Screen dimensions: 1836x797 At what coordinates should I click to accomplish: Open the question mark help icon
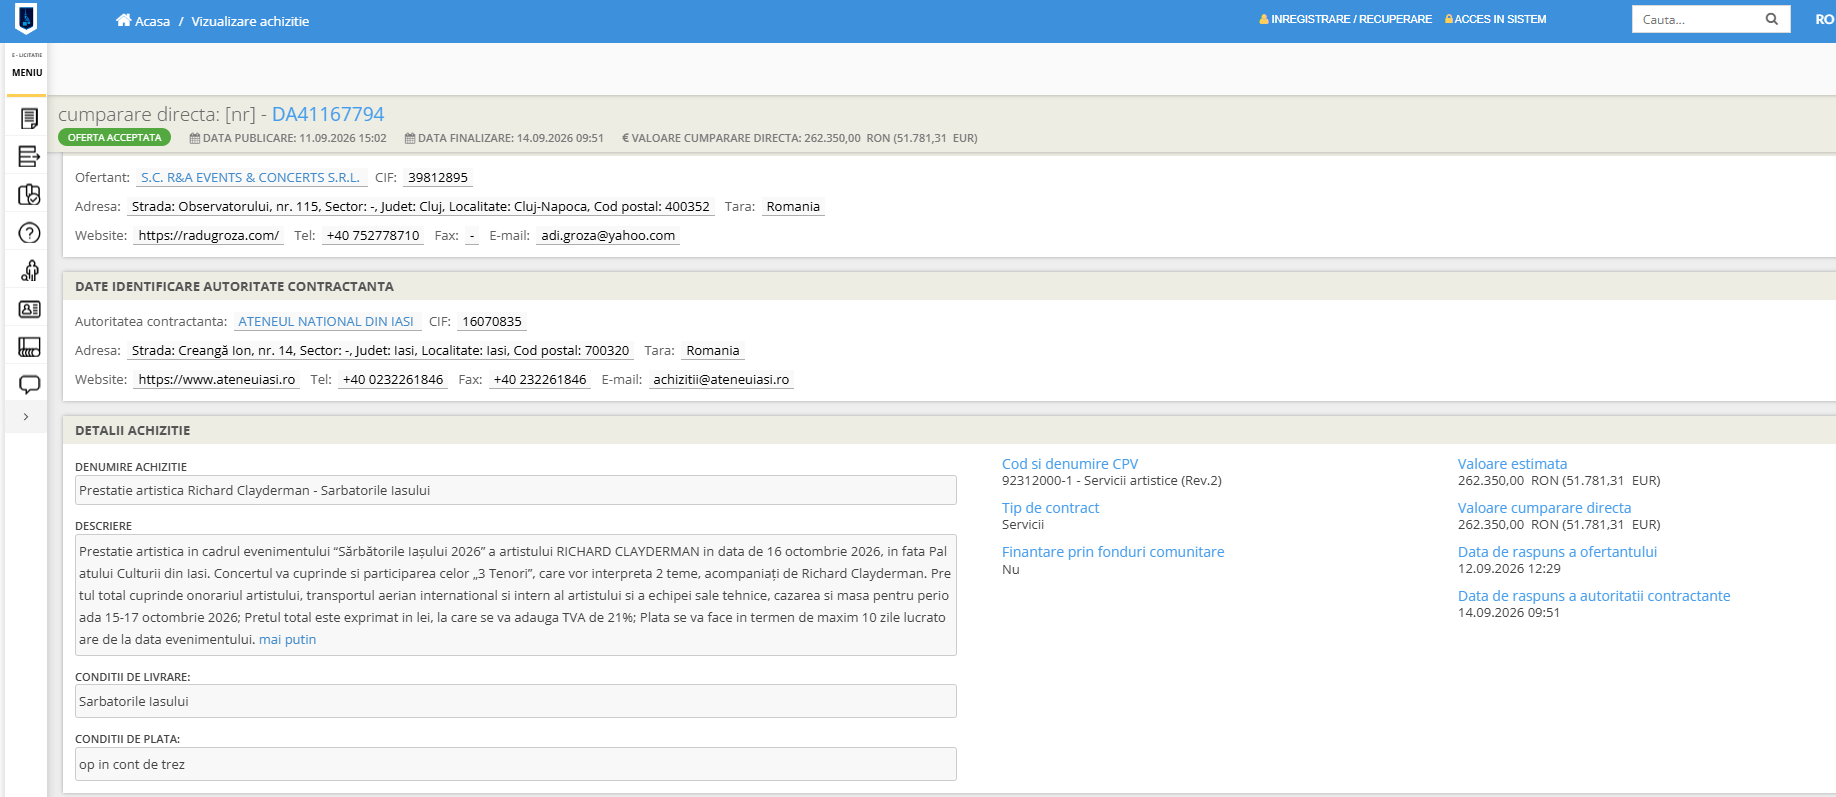[x=29, y=233]
